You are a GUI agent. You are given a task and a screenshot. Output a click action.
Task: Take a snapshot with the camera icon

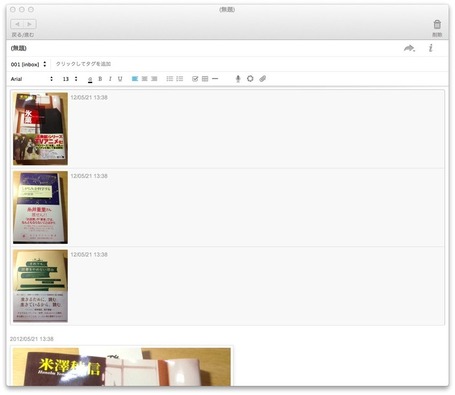[x=250, y=79]
